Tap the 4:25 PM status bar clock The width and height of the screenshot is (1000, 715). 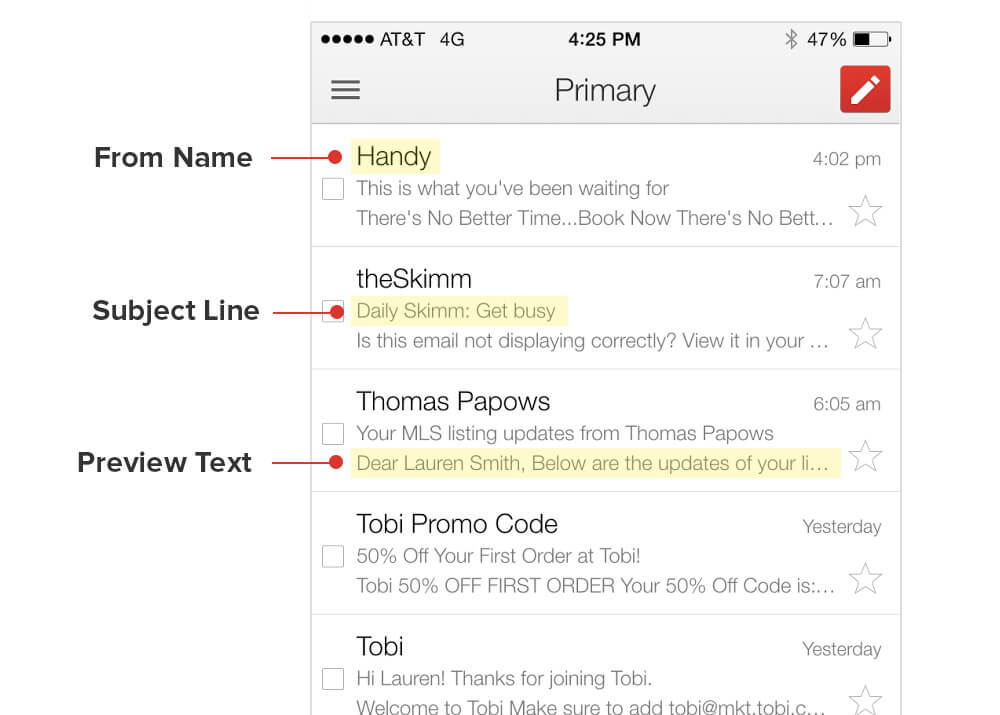tap(605, 40)
